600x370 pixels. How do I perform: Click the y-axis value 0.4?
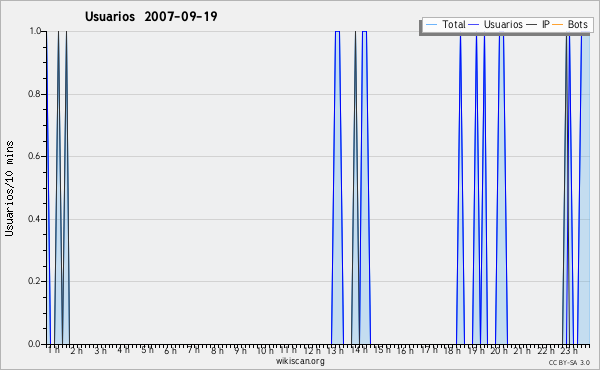tap(35, 219)
